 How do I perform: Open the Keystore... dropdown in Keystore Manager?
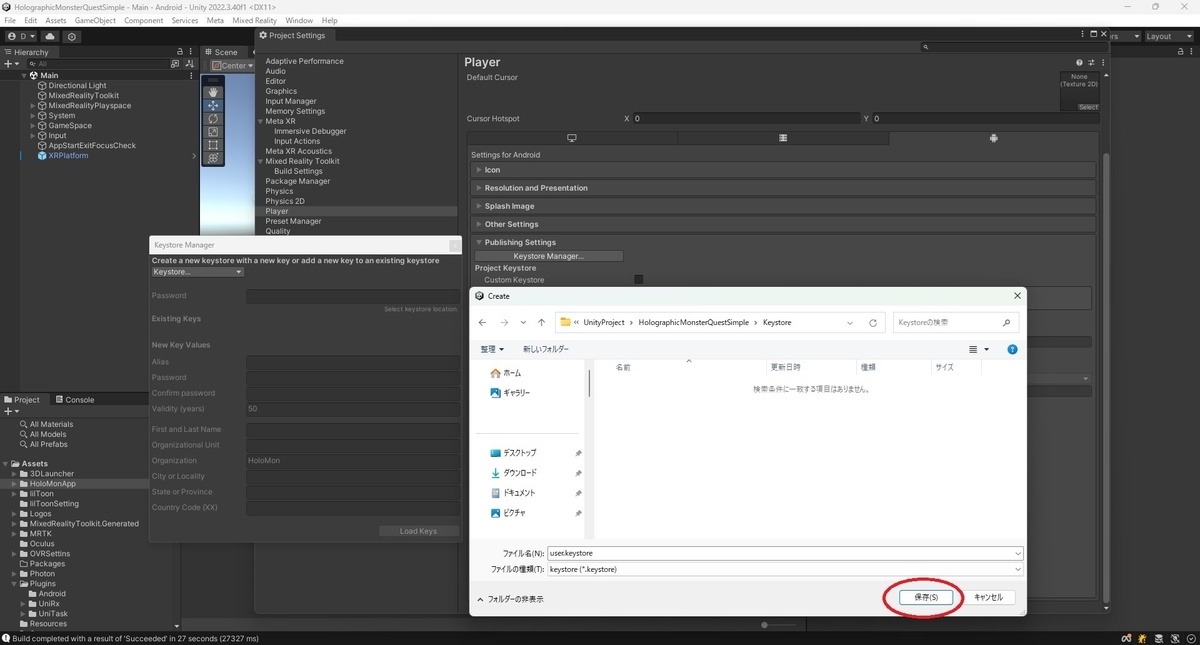[x=197, y=272]
